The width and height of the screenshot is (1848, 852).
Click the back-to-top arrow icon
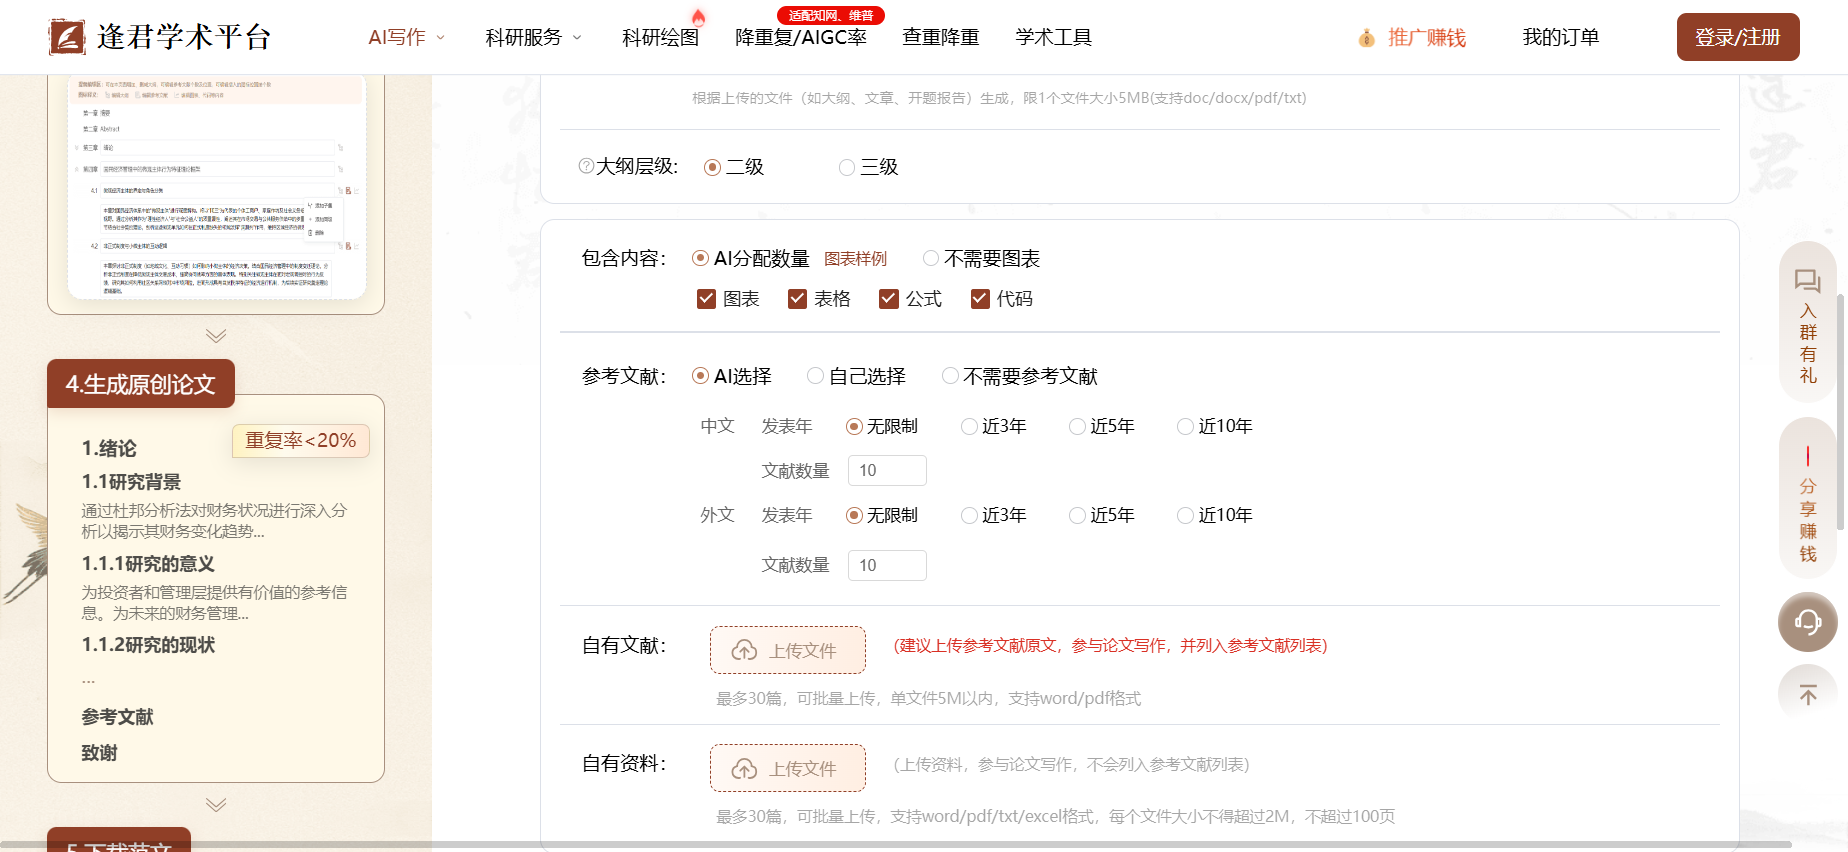[x=1807, y=694]
